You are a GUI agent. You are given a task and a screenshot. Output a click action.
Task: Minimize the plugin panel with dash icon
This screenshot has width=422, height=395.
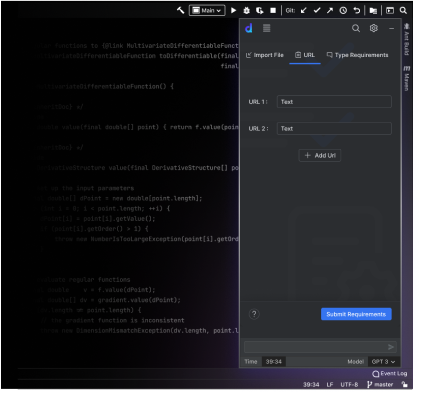click(x=391, y=29)
